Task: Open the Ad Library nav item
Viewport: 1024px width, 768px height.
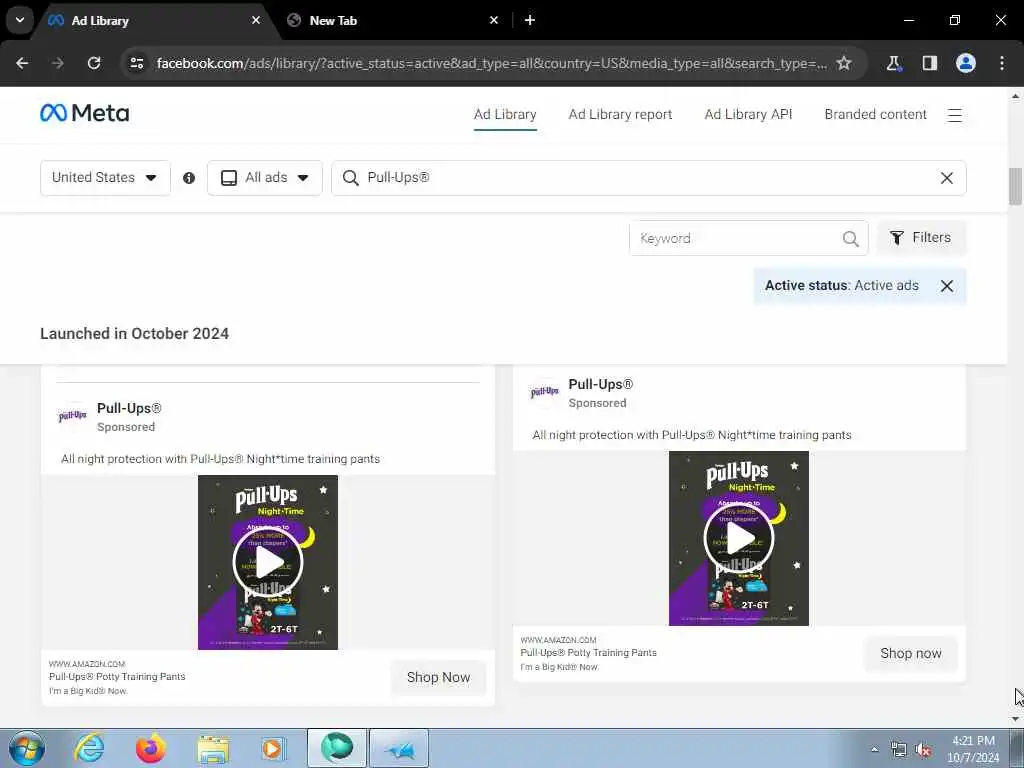Action: pyautogui.click(x=505, y=114)
